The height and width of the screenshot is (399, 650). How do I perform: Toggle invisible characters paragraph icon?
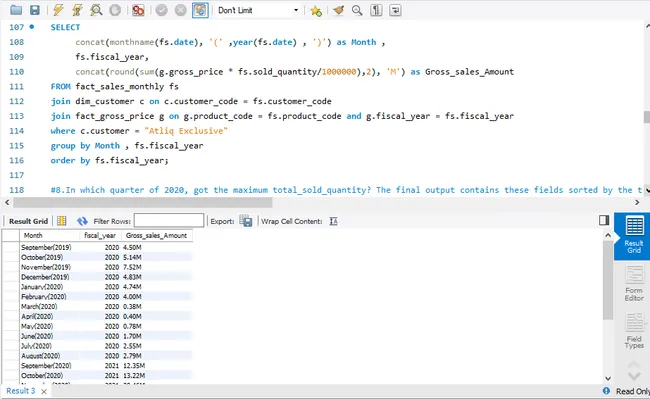point(376,10)
